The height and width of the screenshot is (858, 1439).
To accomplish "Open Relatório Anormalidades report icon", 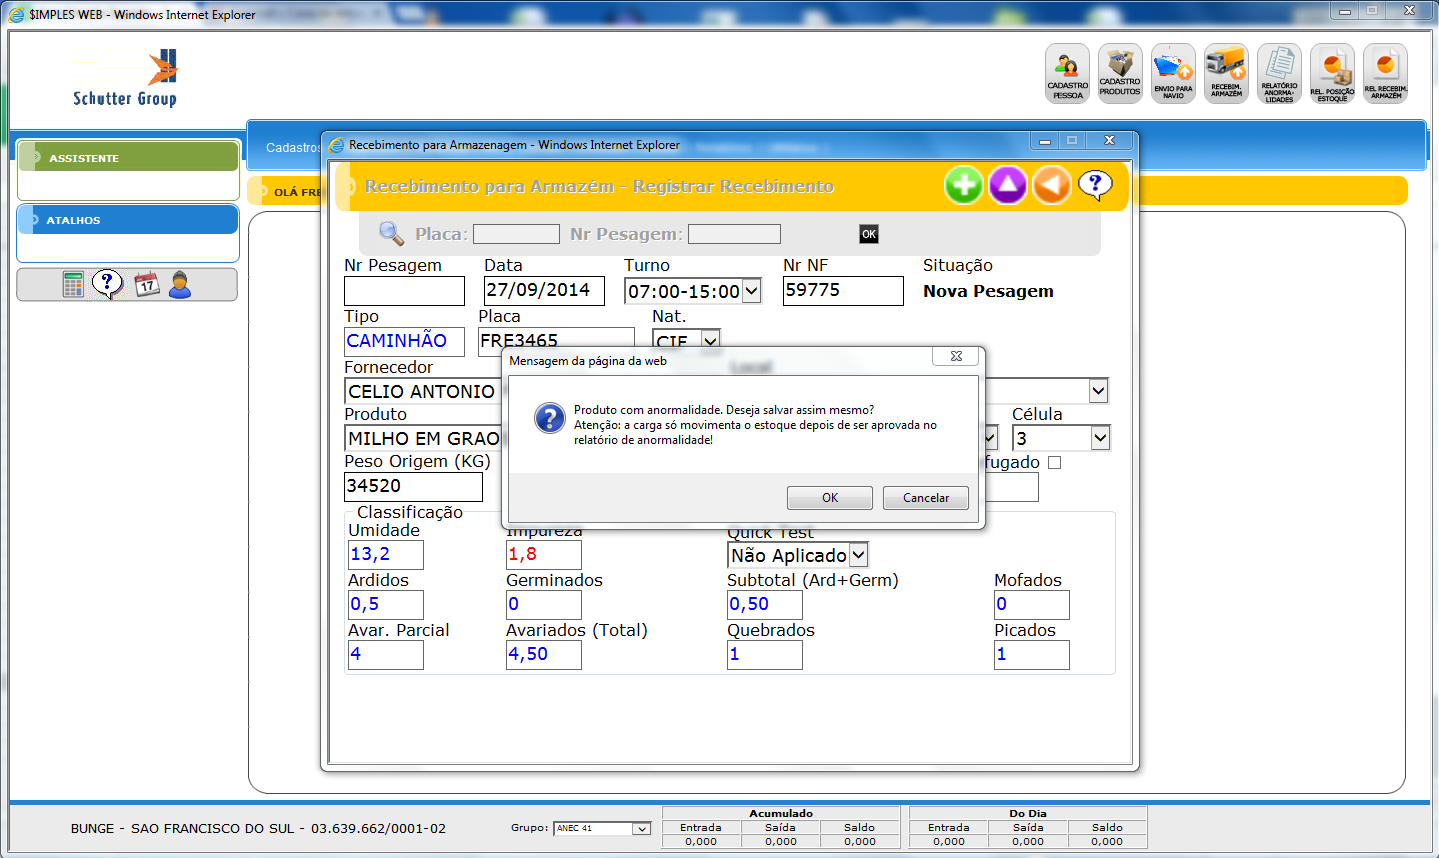I will coord(1279,73).
